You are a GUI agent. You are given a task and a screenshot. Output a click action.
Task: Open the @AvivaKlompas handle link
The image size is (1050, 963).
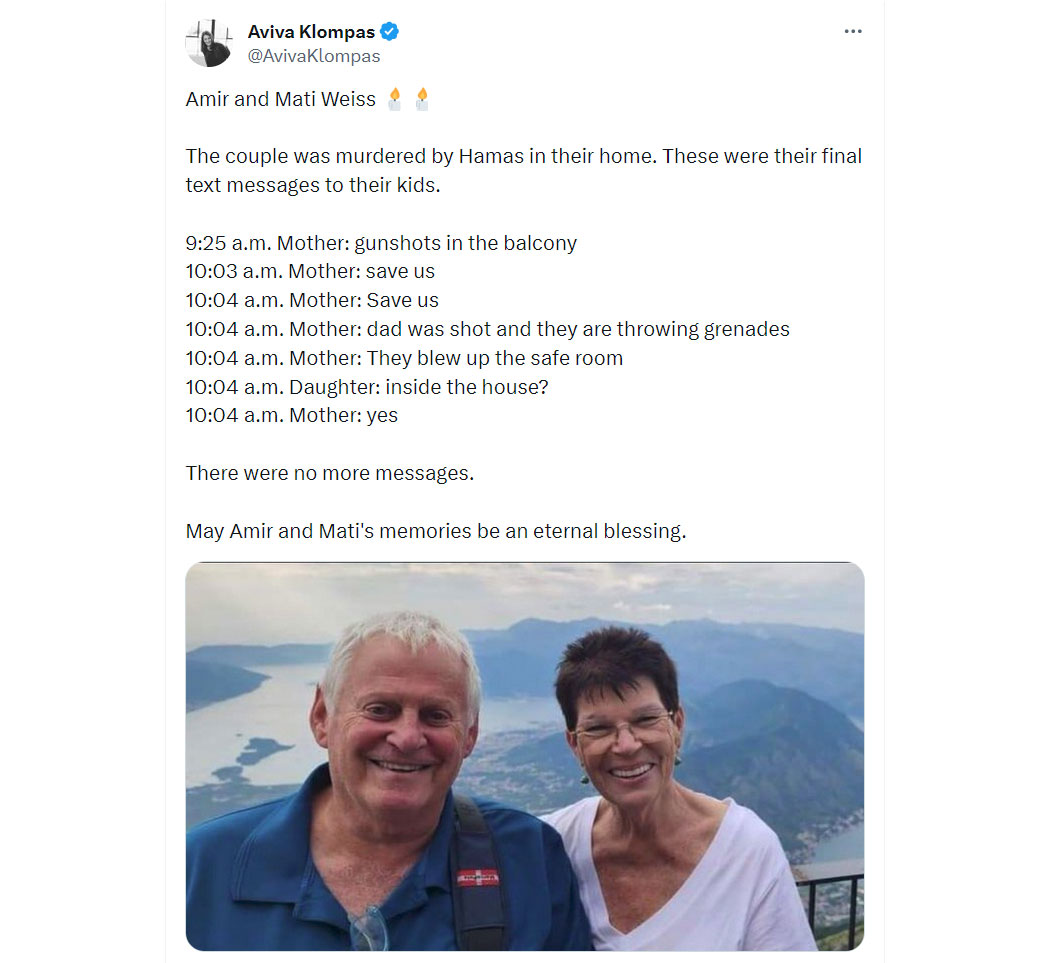313,56
